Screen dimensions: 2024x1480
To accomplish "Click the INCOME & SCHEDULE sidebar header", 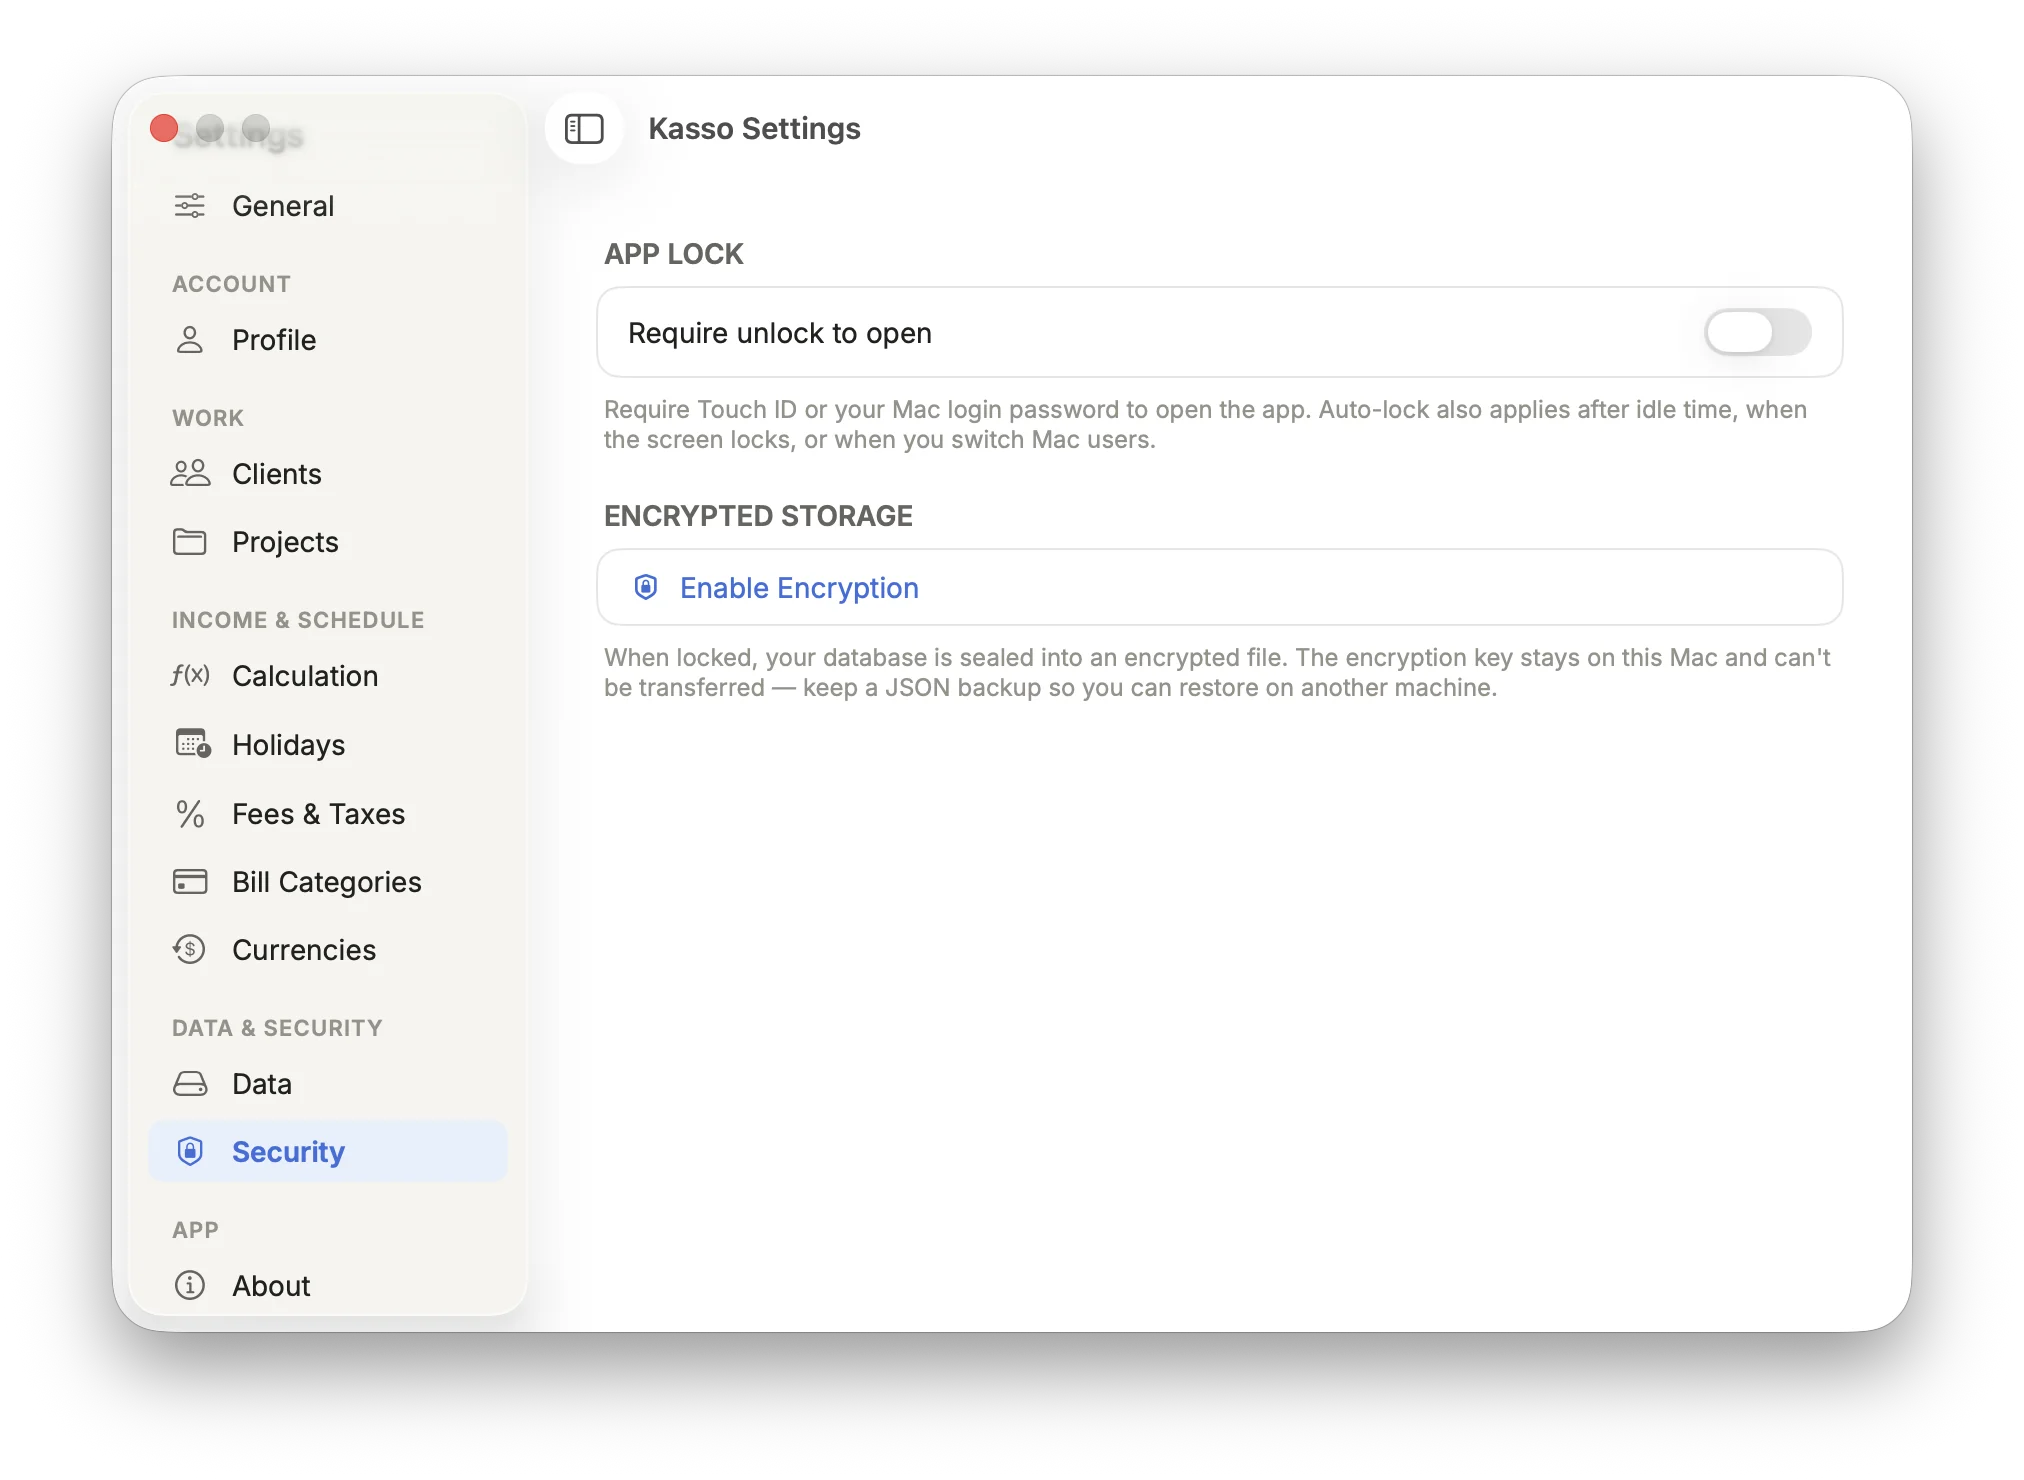I will 298,620.
